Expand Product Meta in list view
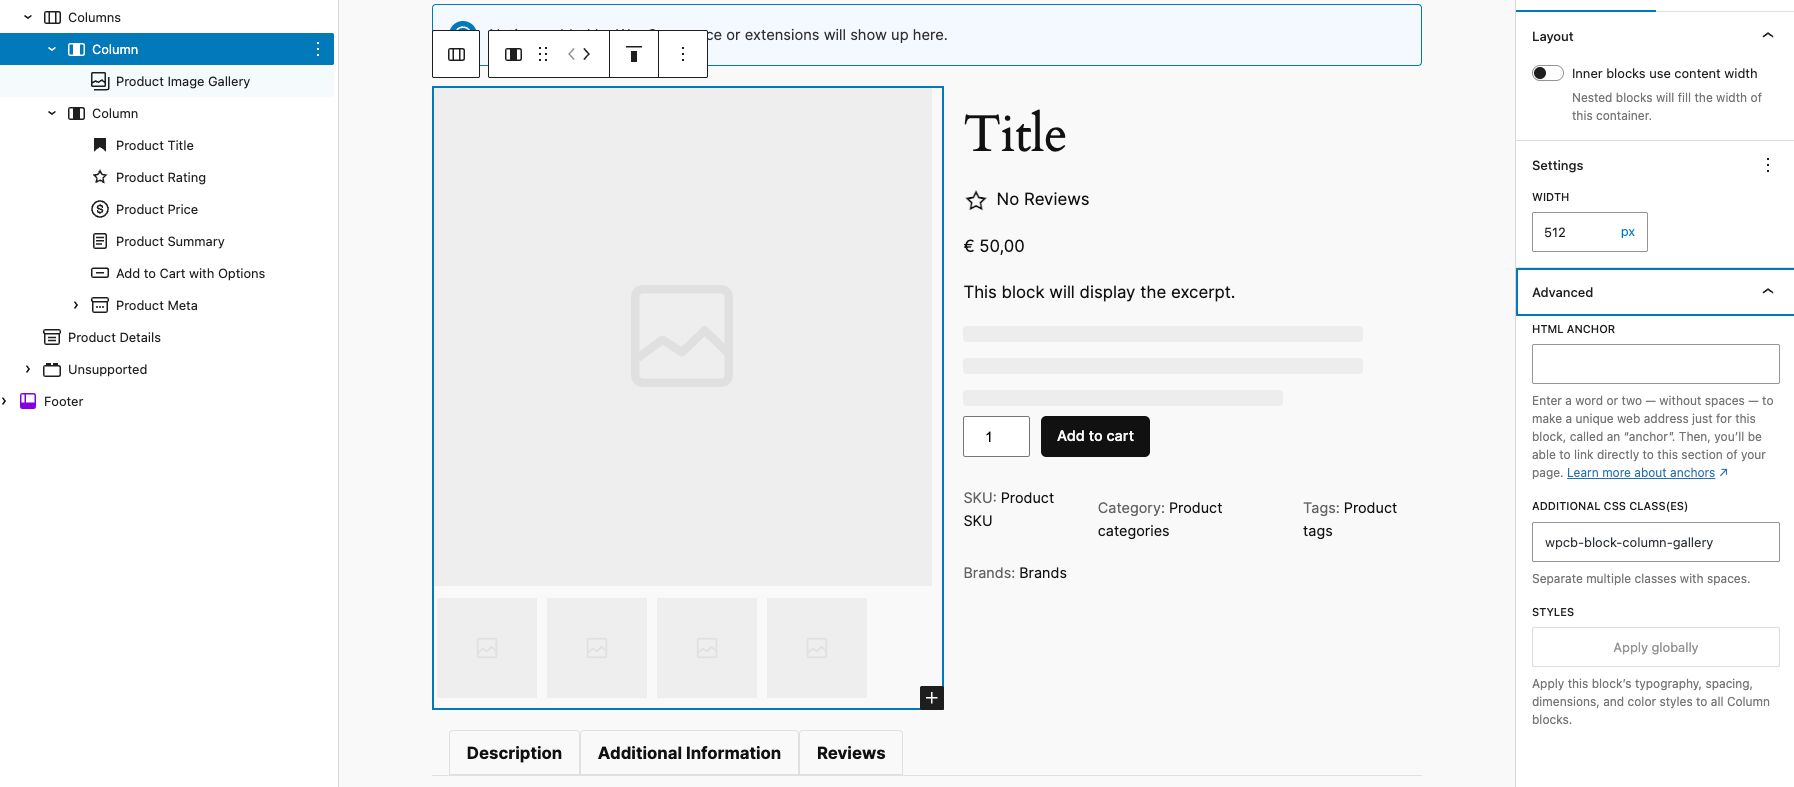The height and width of the screenshot is (787, 1794). click(76, 305)
